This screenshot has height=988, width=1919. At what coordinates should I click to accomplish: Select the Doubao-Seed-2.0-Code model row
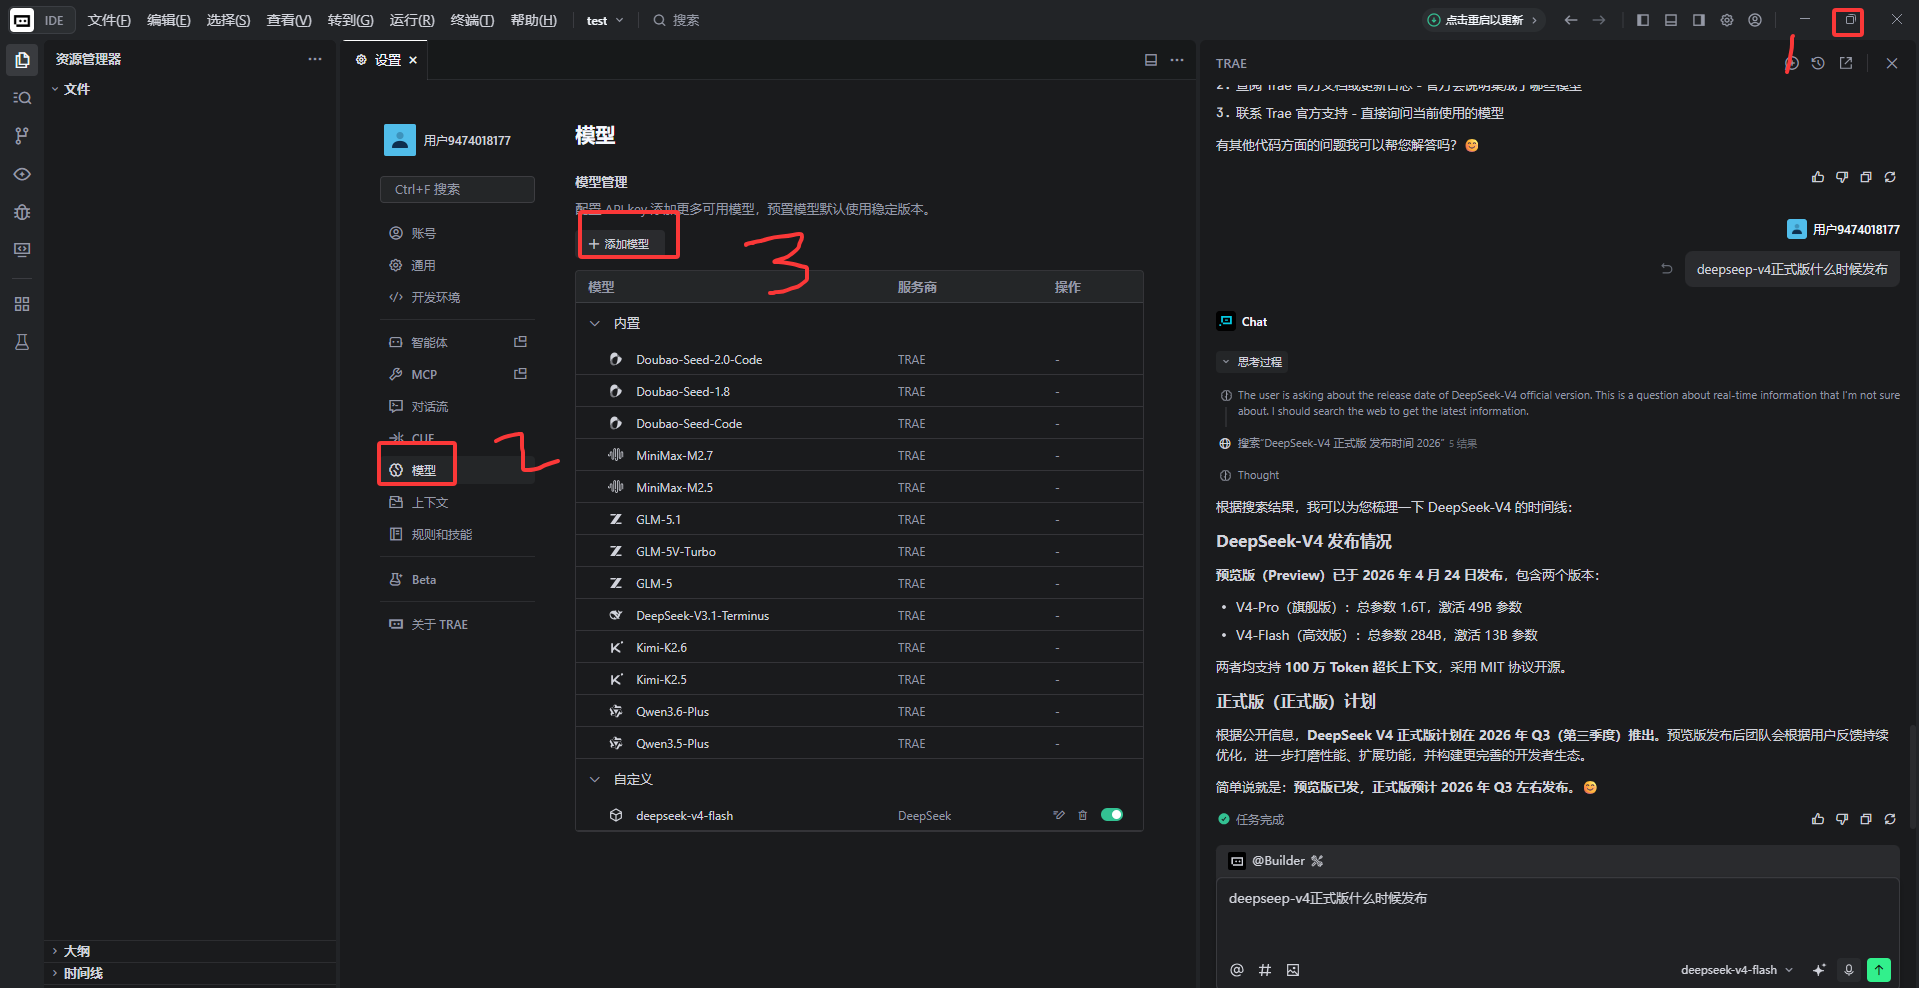click(859, 359)
